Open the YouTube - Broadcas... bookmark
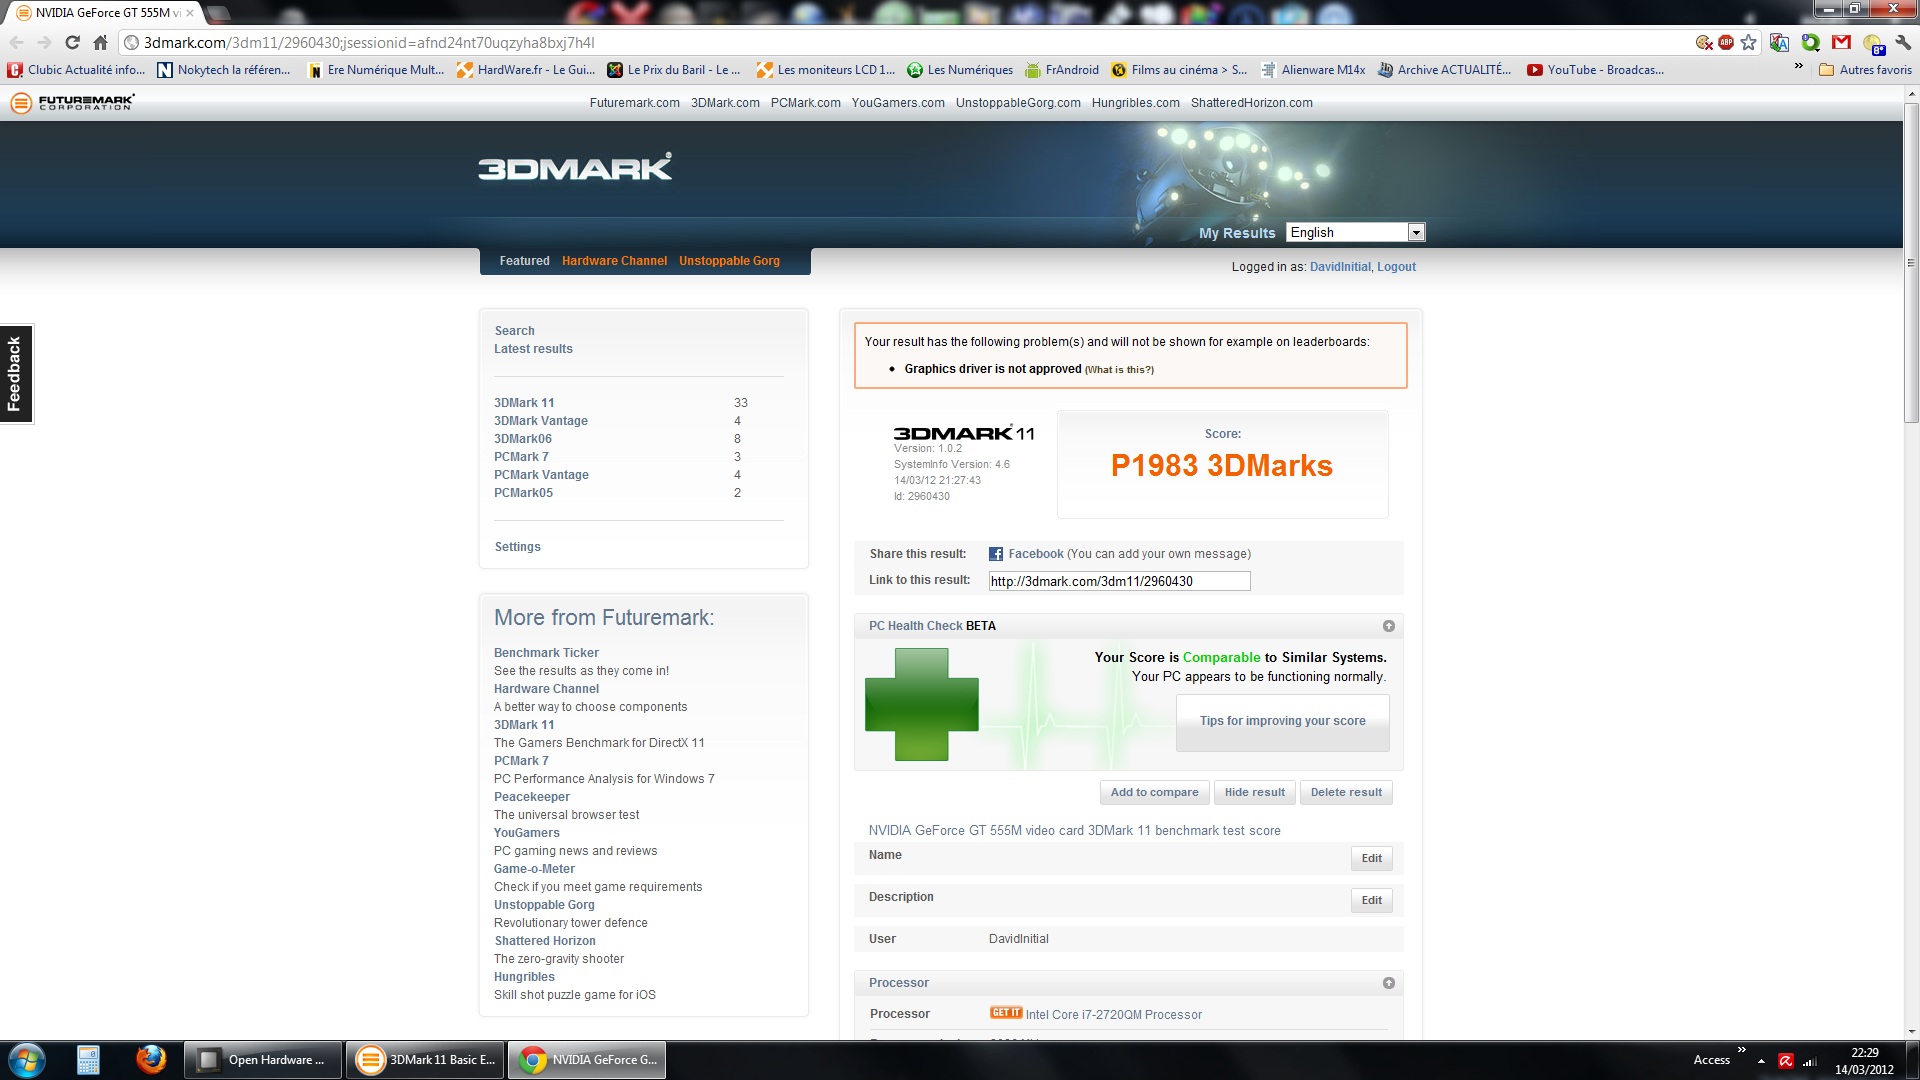This screenshot has width=1920, height=1080. pos(1595,70)
